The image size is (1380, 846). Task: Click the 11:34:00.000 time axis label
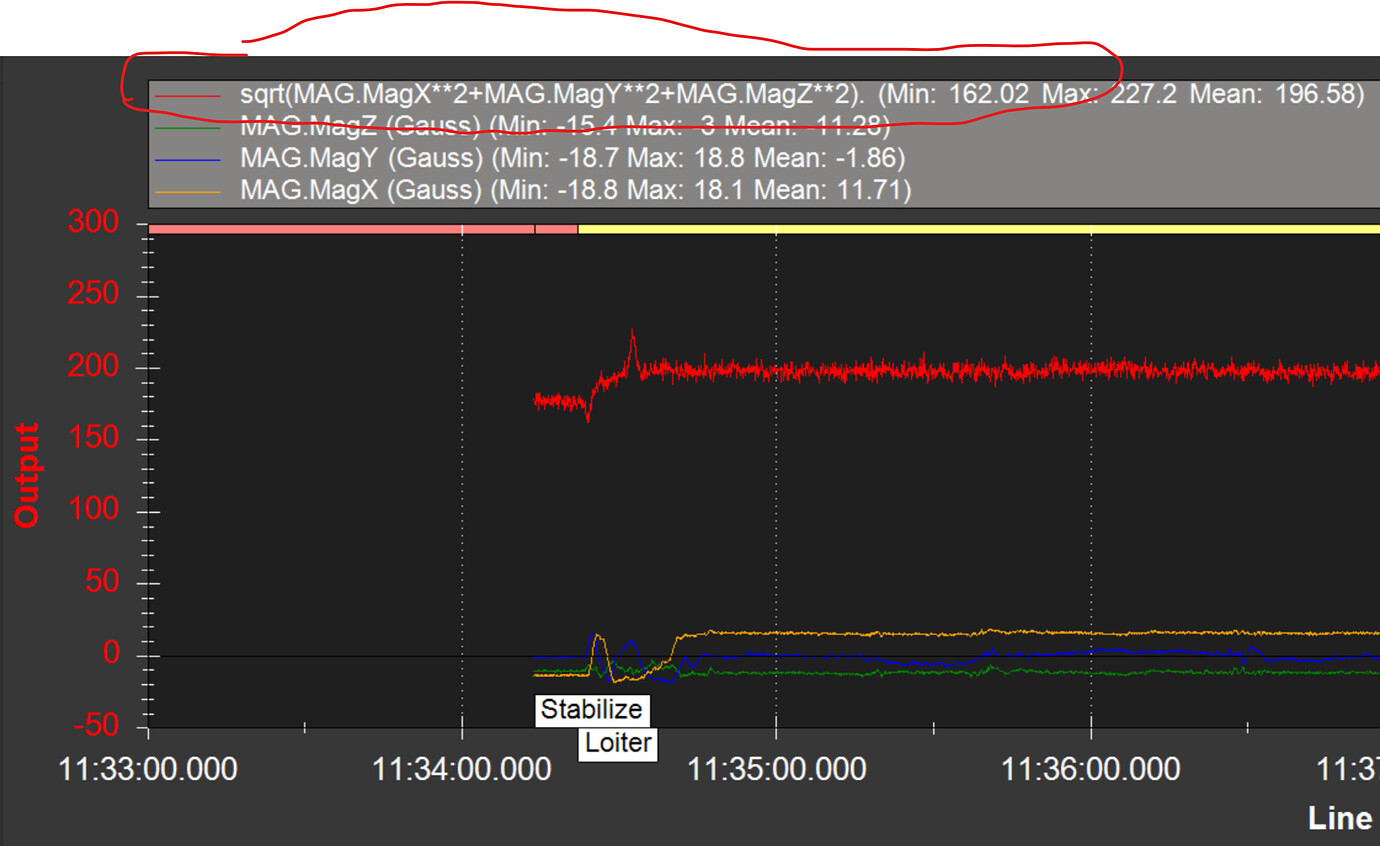[463, 768]
